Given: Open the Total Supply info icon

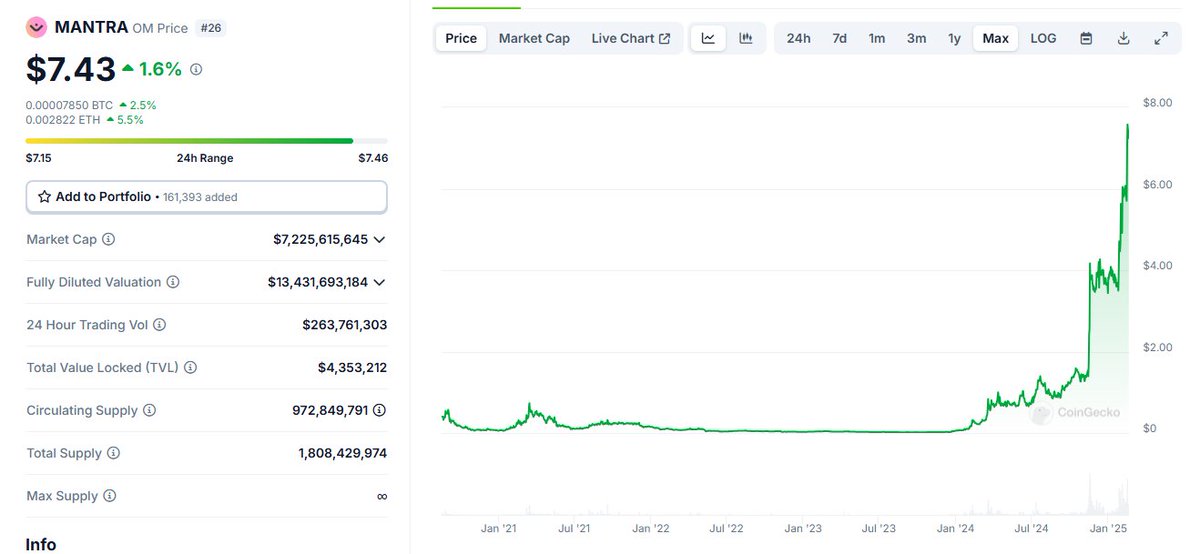Looking at the screenshot, I should 113,454.
